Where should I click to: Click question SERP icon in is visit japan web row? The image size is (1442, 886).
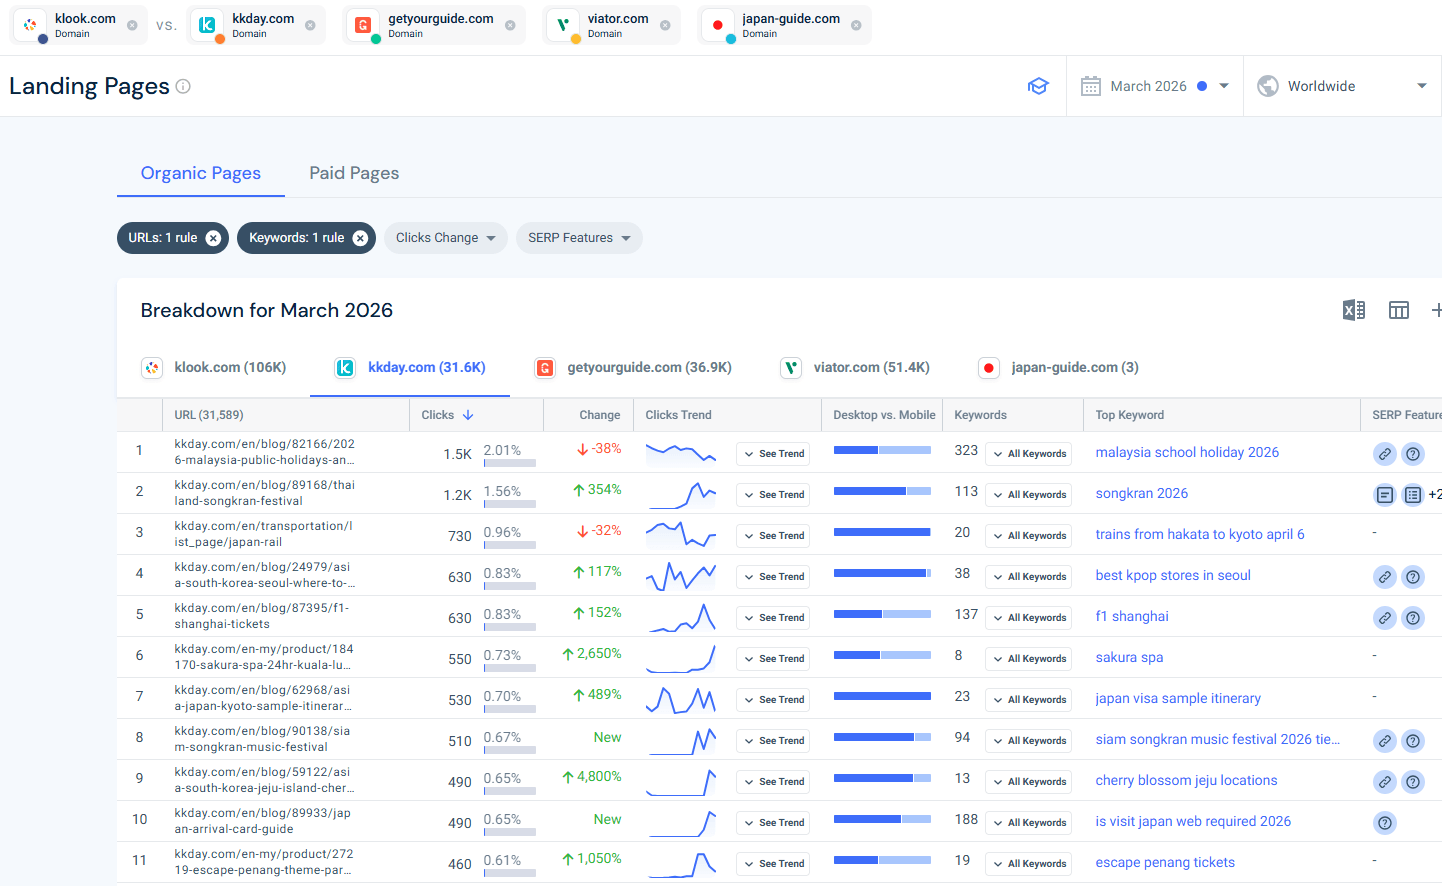1385,823
